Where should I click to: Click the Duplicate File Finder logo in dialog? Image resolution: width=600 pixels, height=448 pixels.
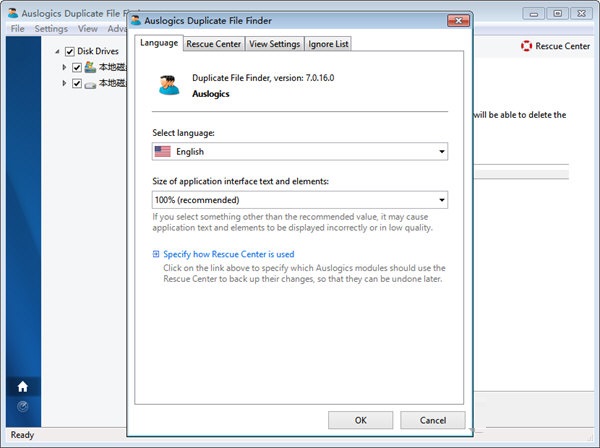(169, 85)
